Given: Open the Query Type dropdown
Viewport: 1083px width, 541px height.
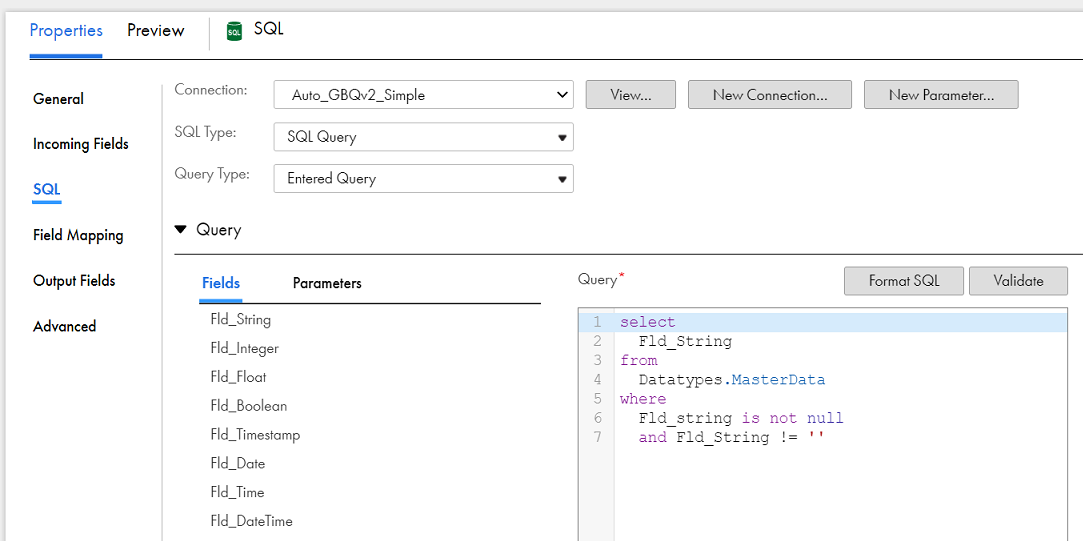Looking at the screenshot, I should [423, 178].
